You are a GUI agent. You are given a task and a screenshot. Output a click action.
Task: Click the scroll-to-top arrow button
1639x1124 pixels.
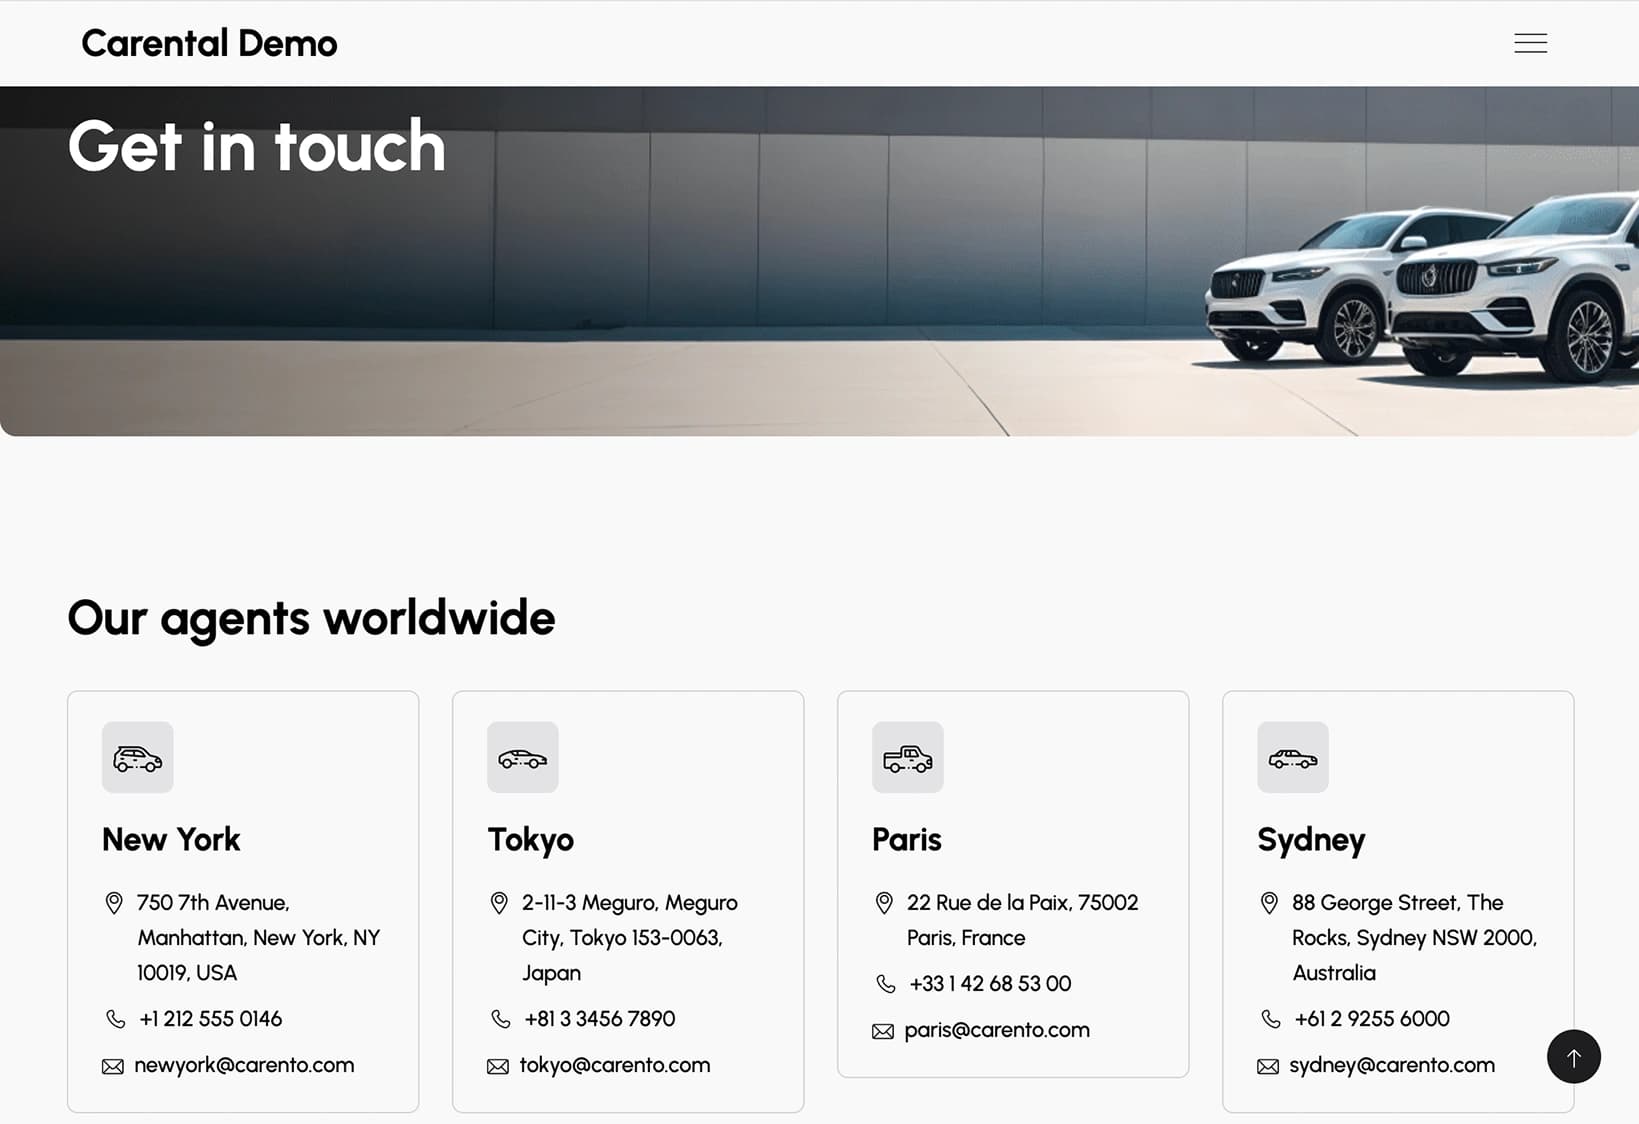point(1573,1057)
